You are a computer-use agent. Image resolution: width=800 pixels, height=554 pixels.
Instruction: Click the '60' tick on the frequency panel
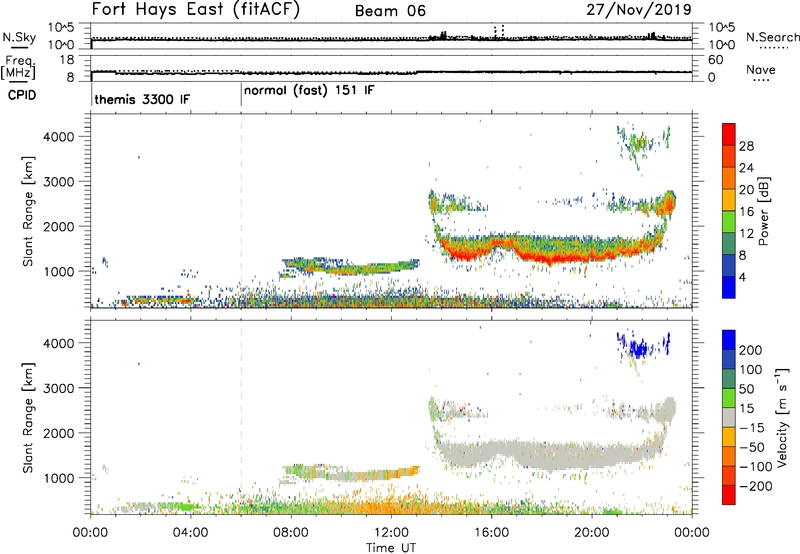click(715, 60)
